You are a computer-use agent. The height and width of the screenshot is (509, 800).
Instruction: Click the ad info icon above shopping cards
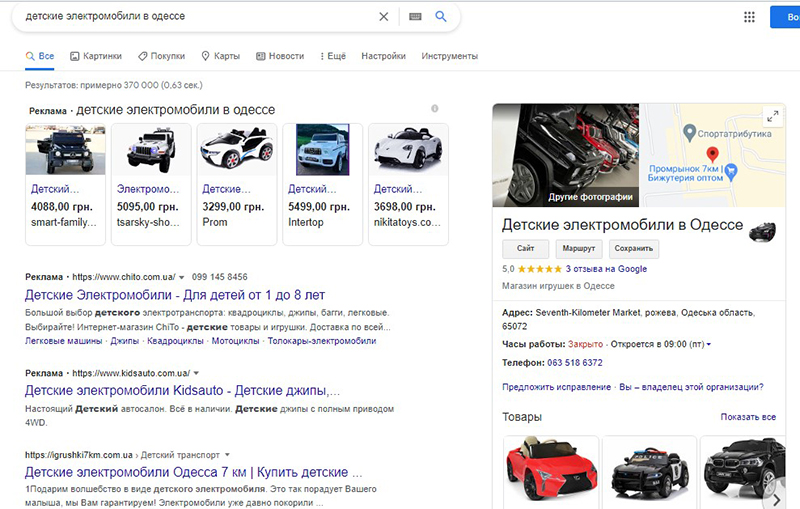point(435,108)
